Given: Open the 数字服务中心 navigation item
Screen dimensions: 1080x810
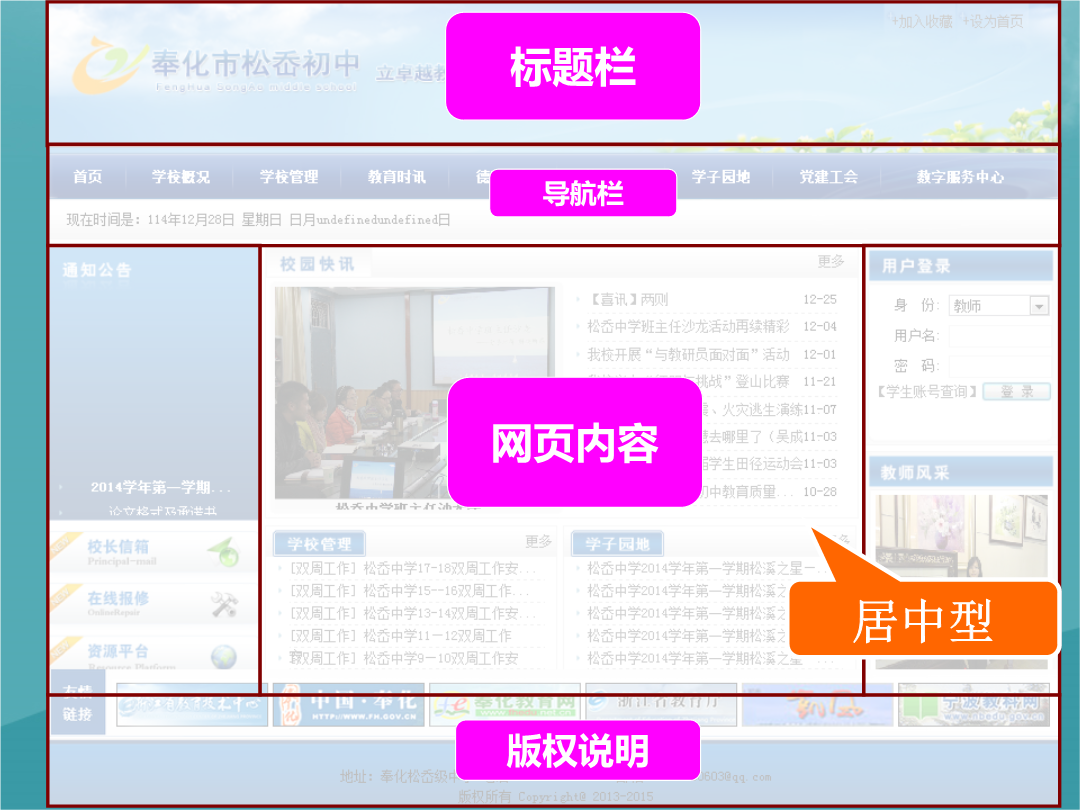Looking at the screenshot, I should (x=960, y=177).
